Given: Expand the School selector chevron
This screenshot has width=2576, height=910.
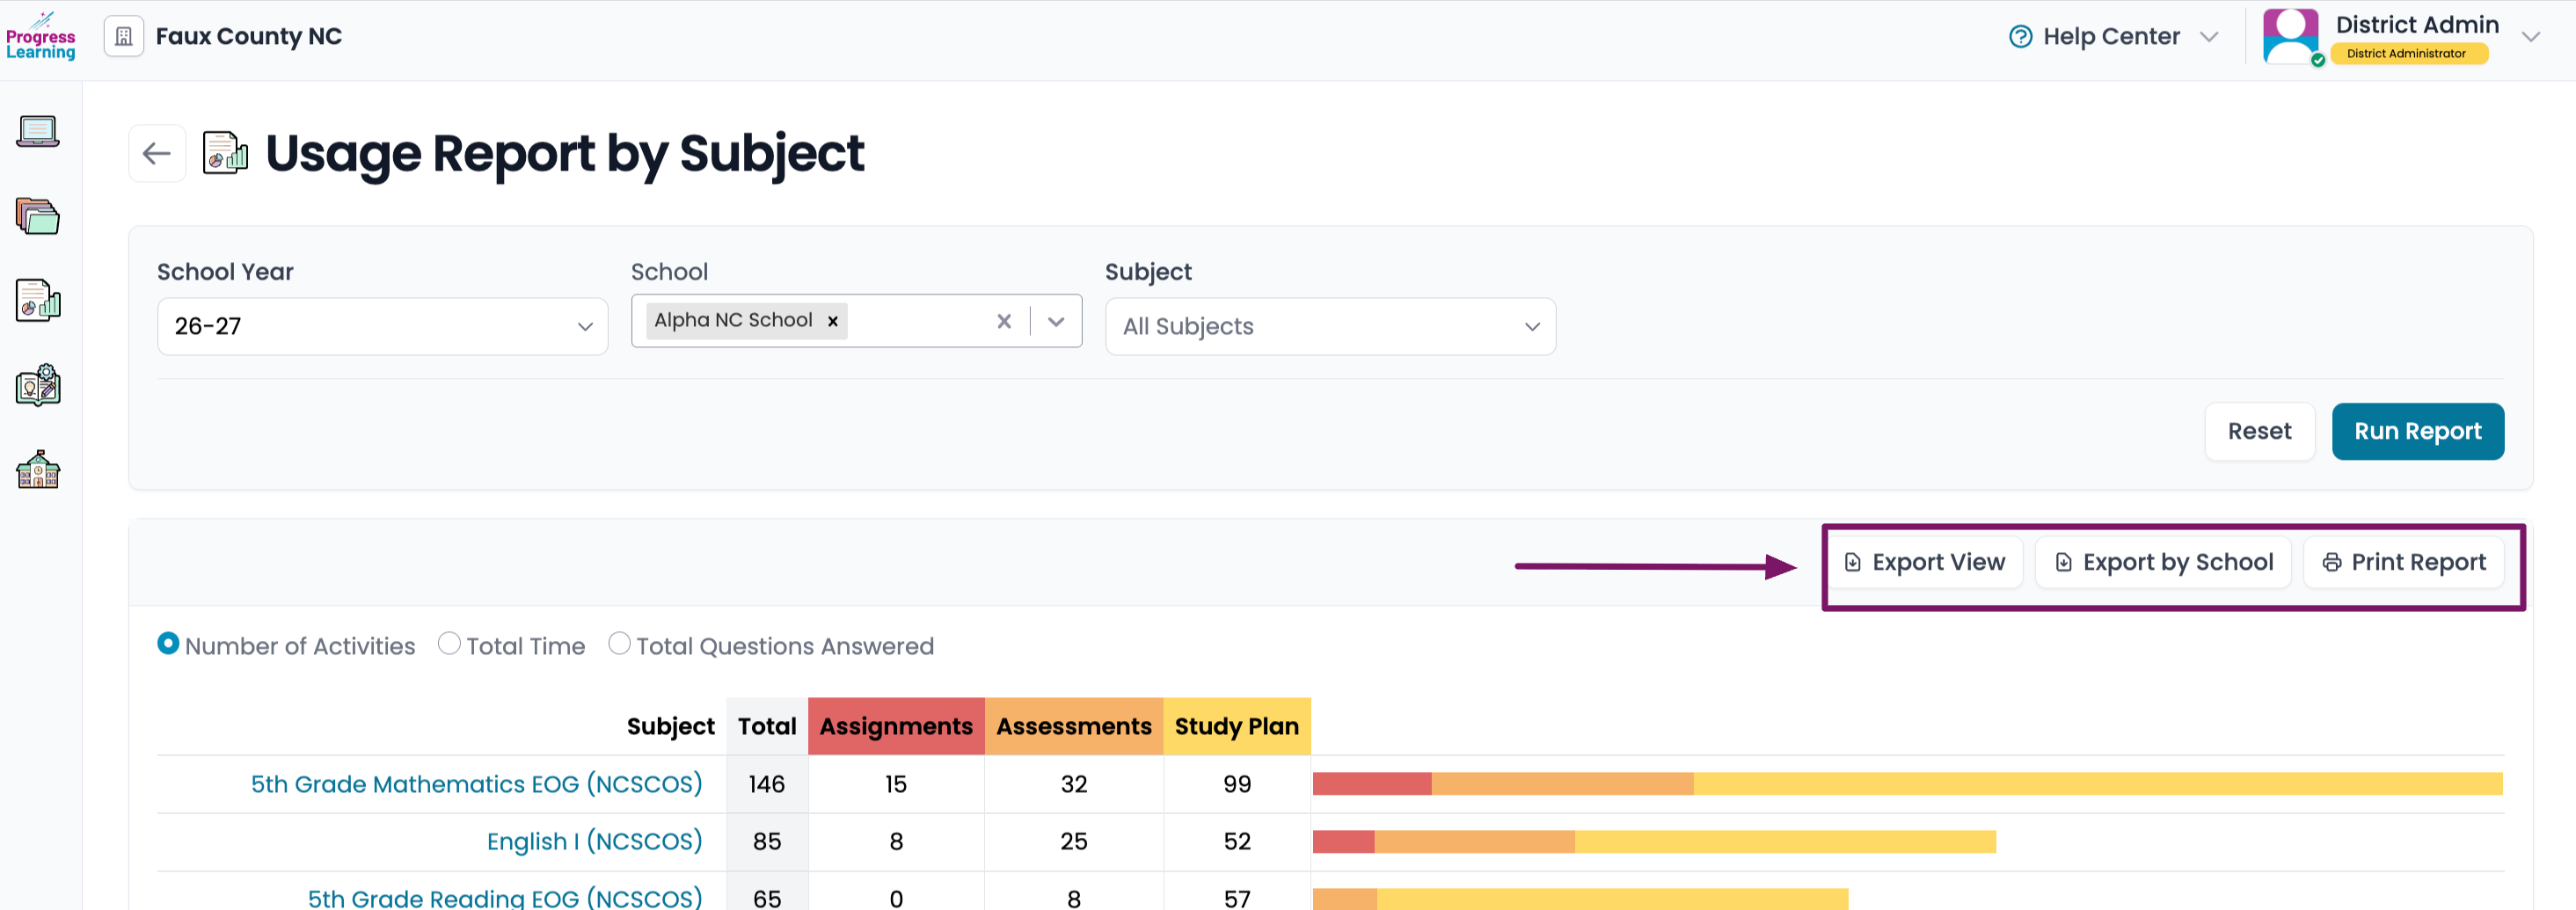Looking at the screenshot, I should [1056, 321].
